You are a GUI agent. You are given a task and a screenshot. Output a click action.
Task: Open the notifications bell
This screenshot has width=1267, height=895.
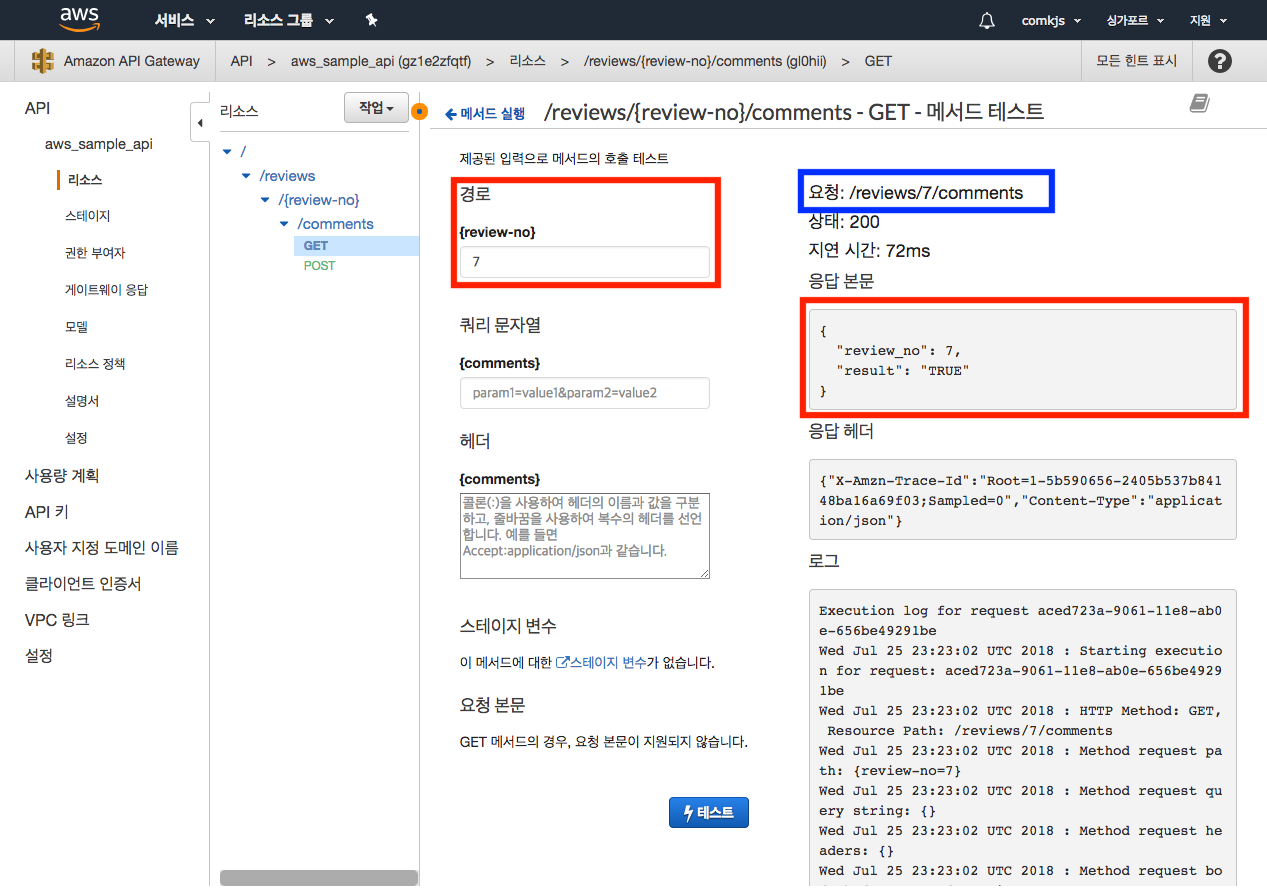tap(987, 20)
